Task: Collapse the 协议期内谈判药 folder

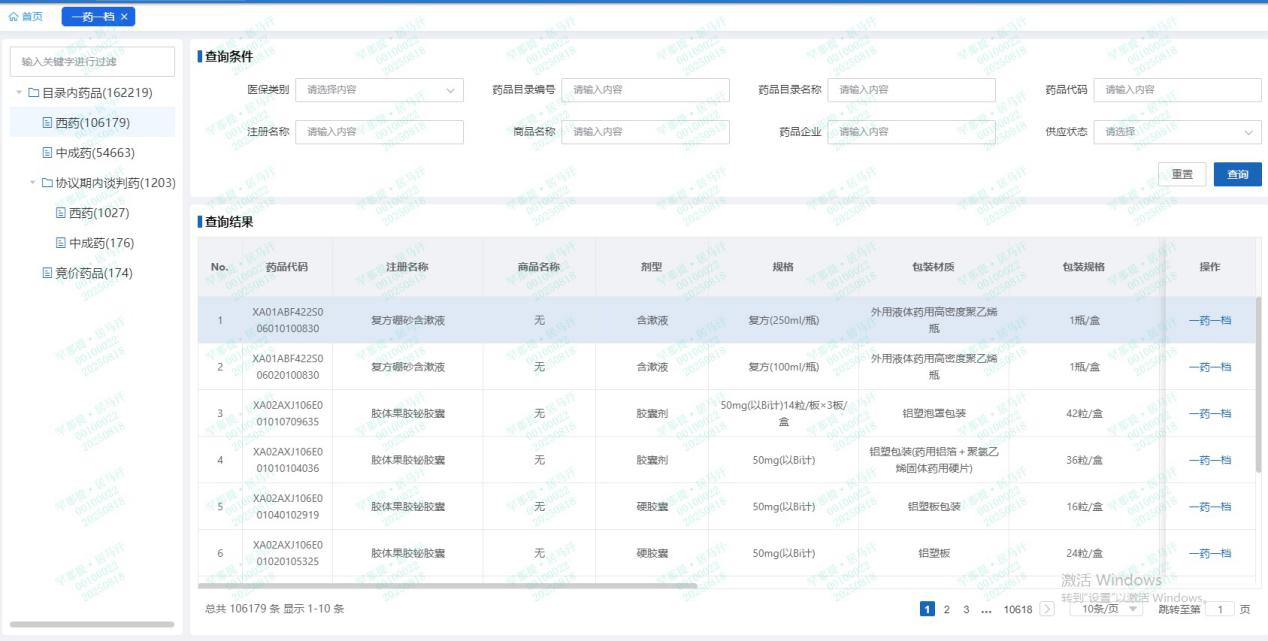Action: [33, 183]
